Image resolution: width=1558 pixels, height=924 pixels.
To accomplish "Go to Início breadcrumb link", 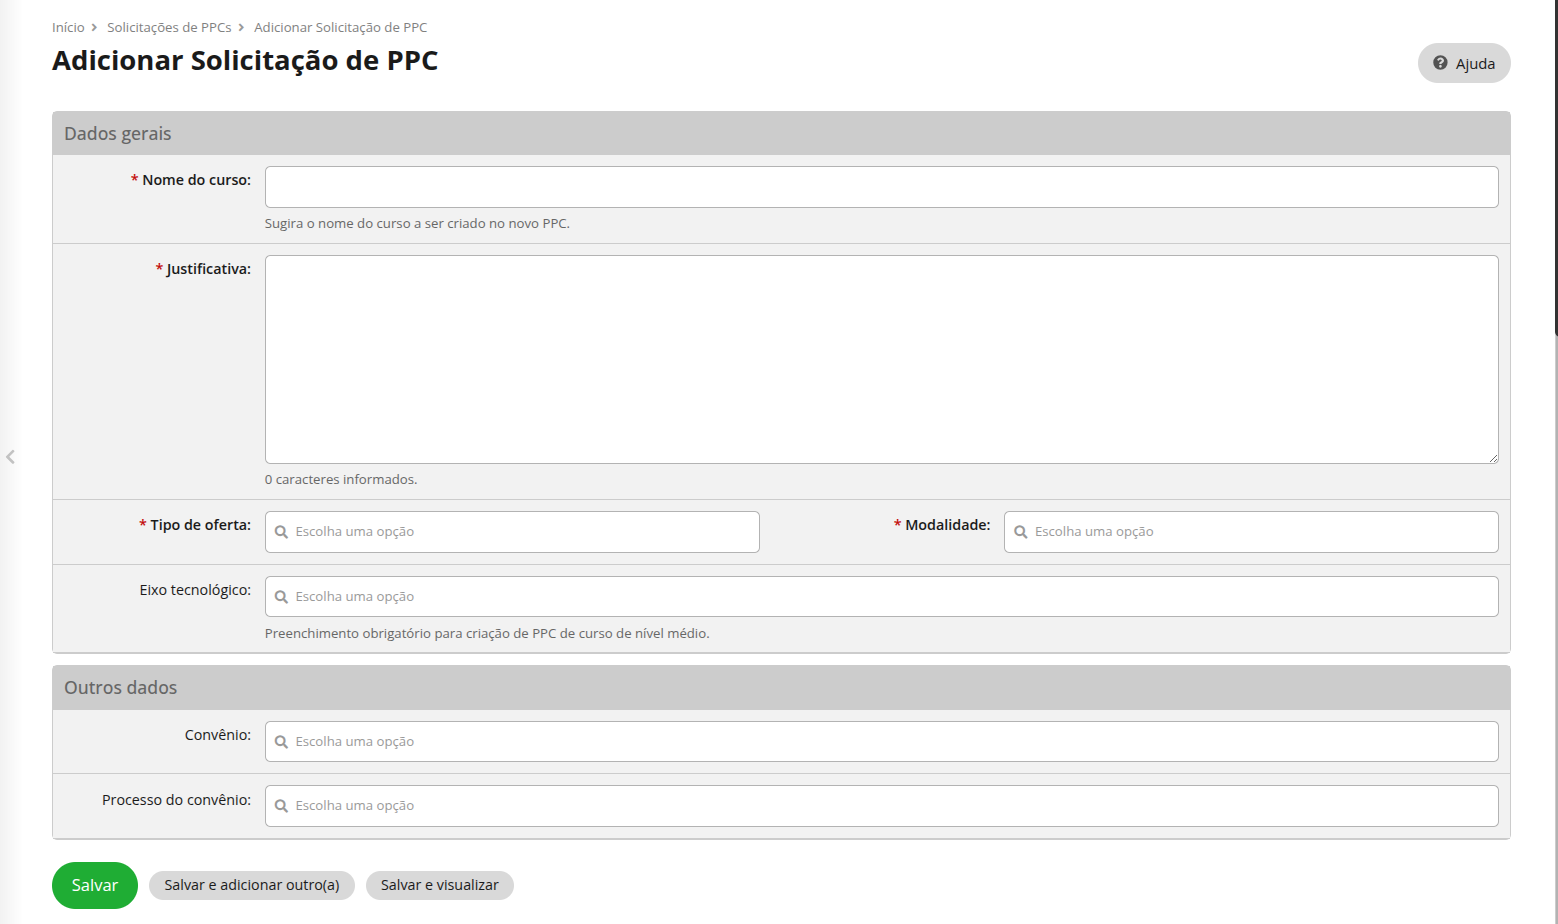I will pyautogui.click(x=68, y=28).
